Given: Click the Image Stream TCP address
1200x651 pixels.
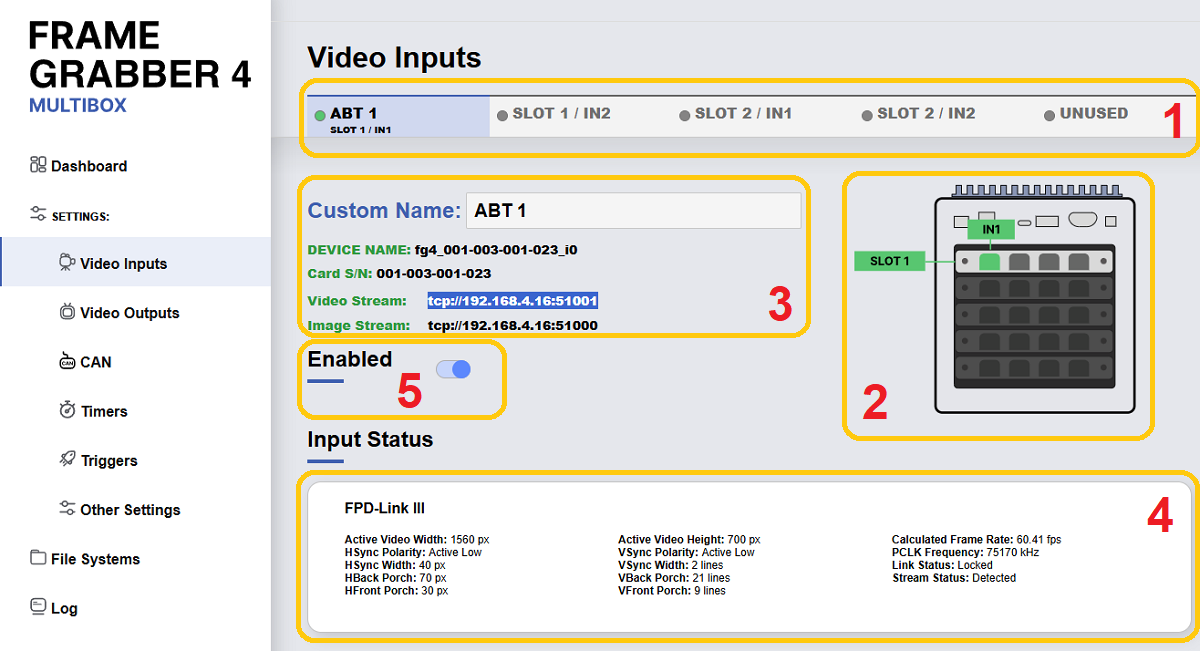Looking at the screenshot, I should pos(512,326).
